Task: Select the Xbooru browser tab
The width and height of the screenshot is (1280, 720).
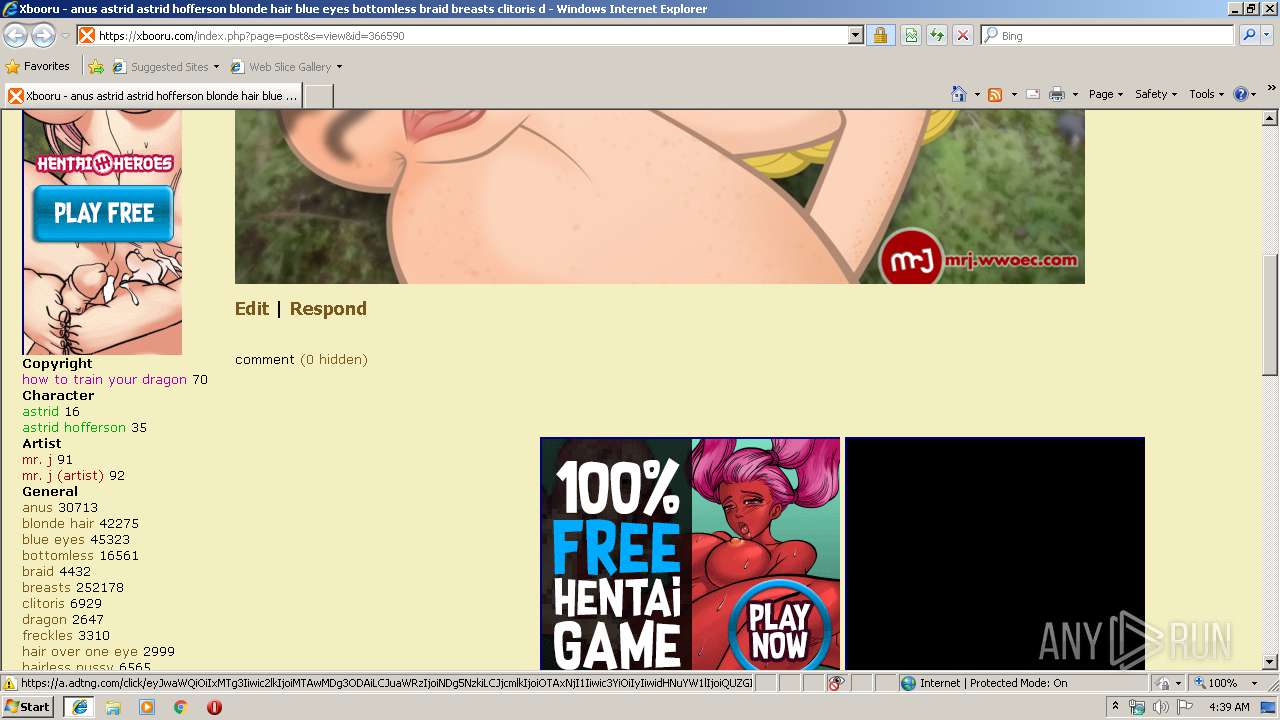Action: [x=152, y=96]
